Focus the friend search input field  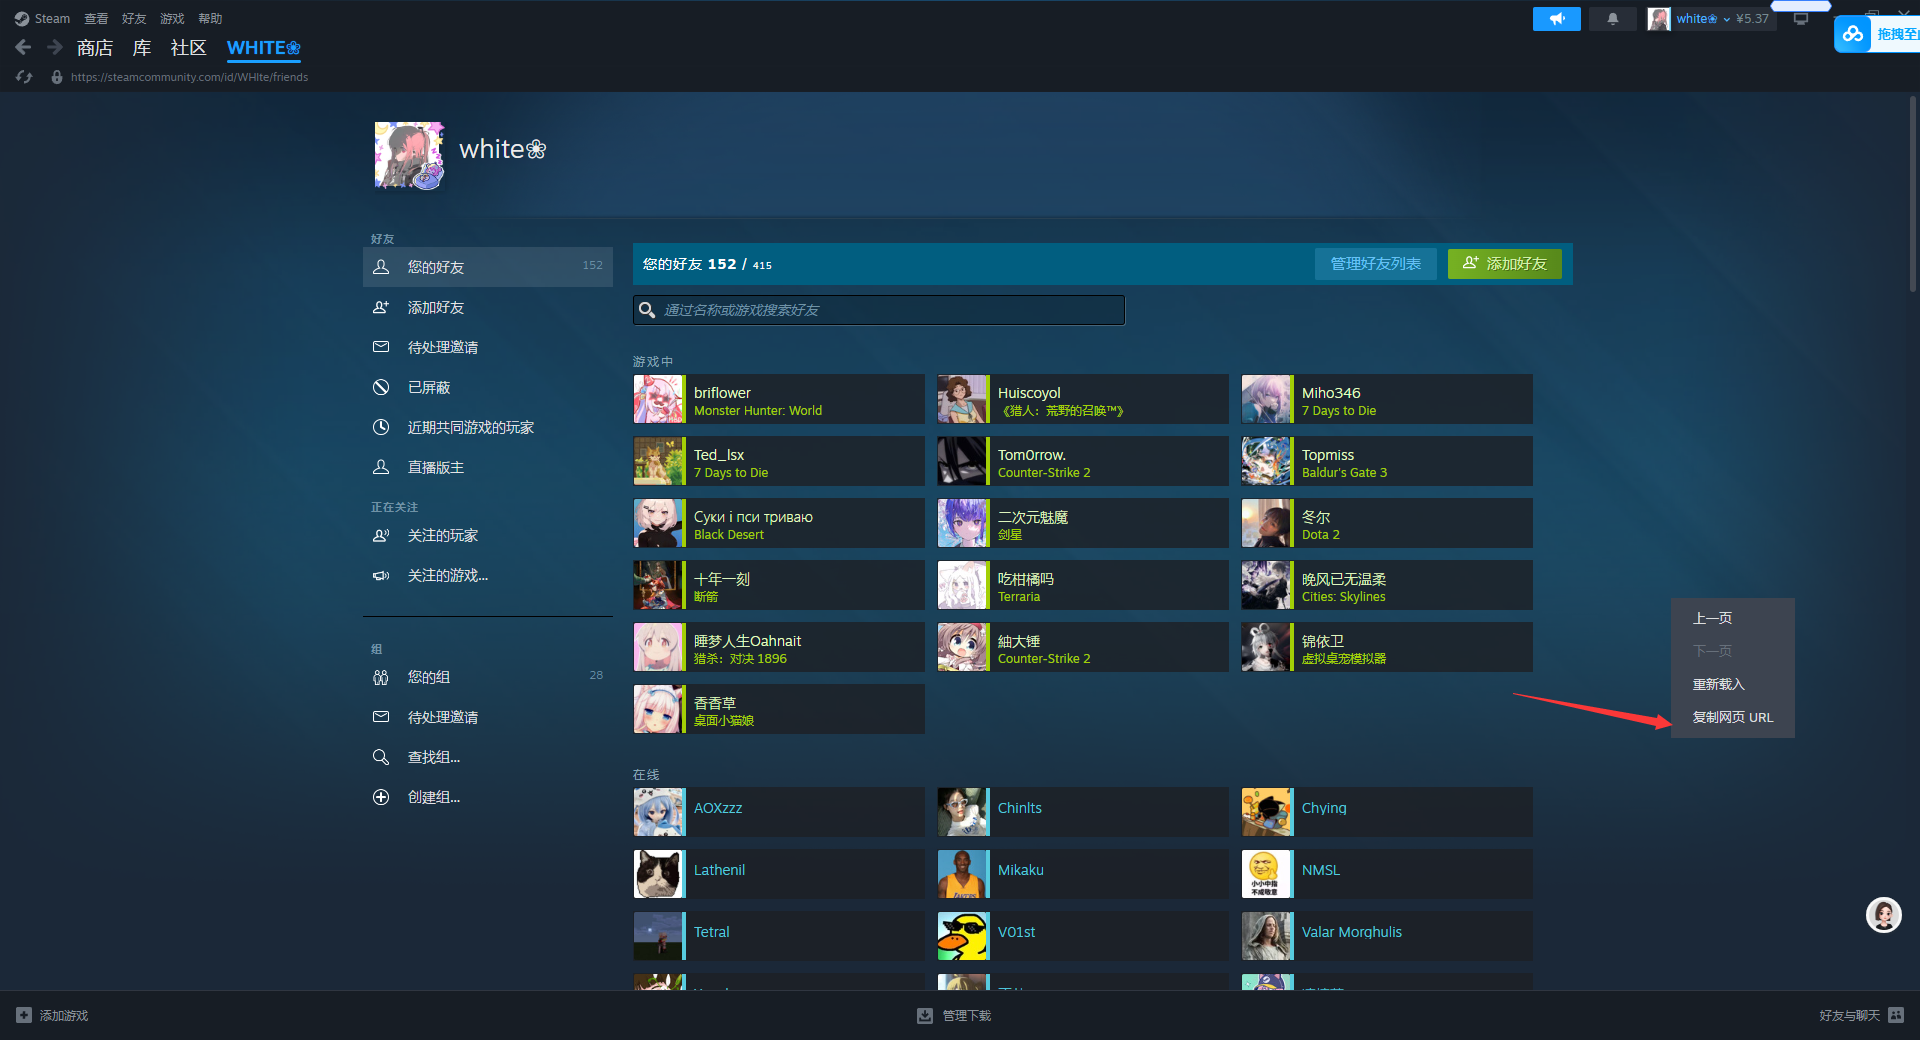879,310
